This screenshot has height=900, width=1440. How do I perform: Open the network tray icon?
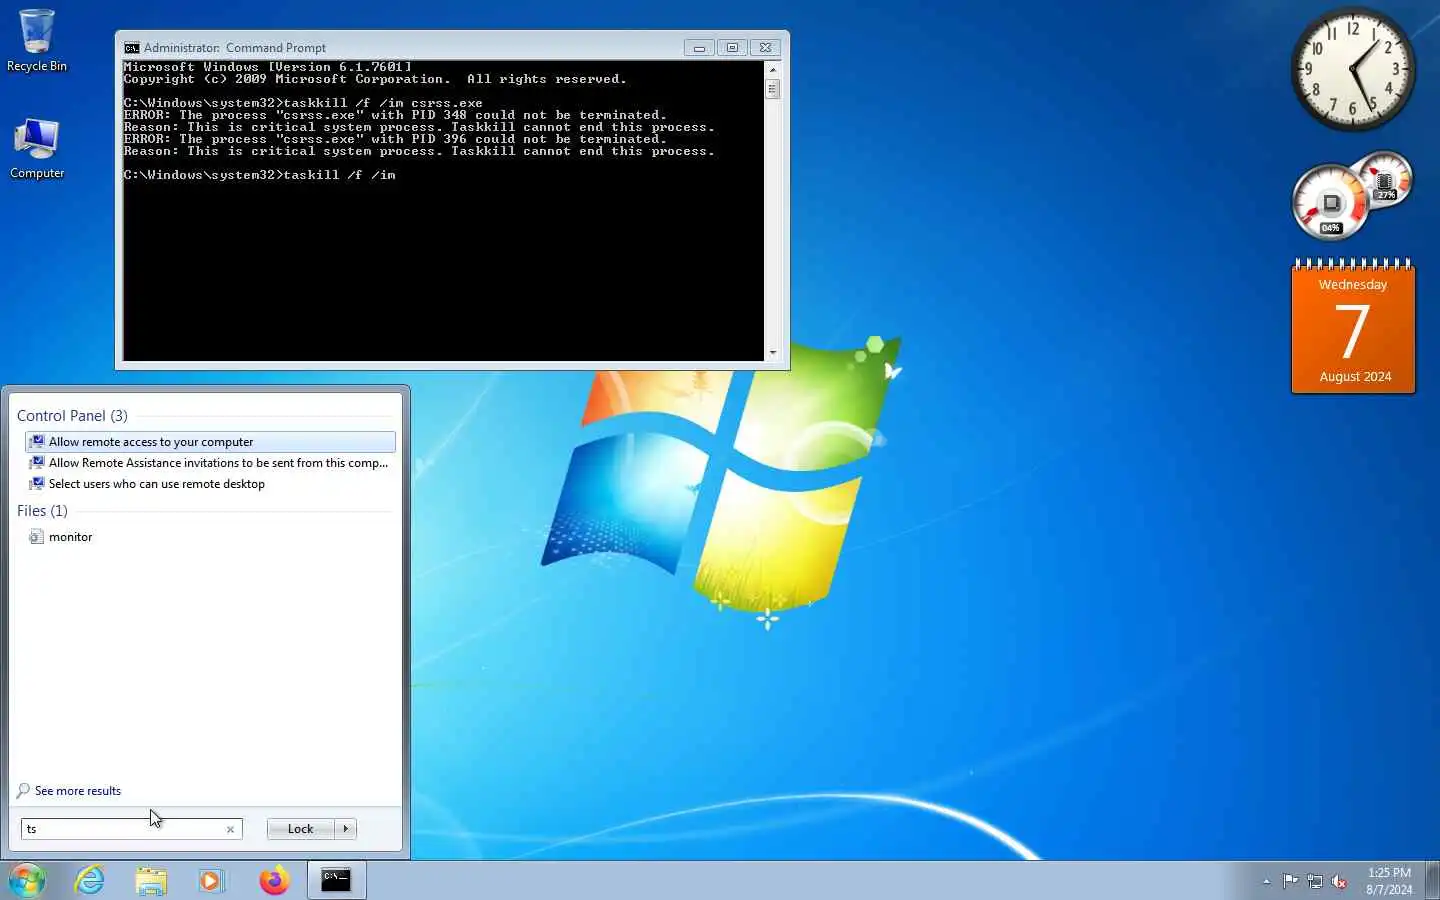pos(1315,881)
